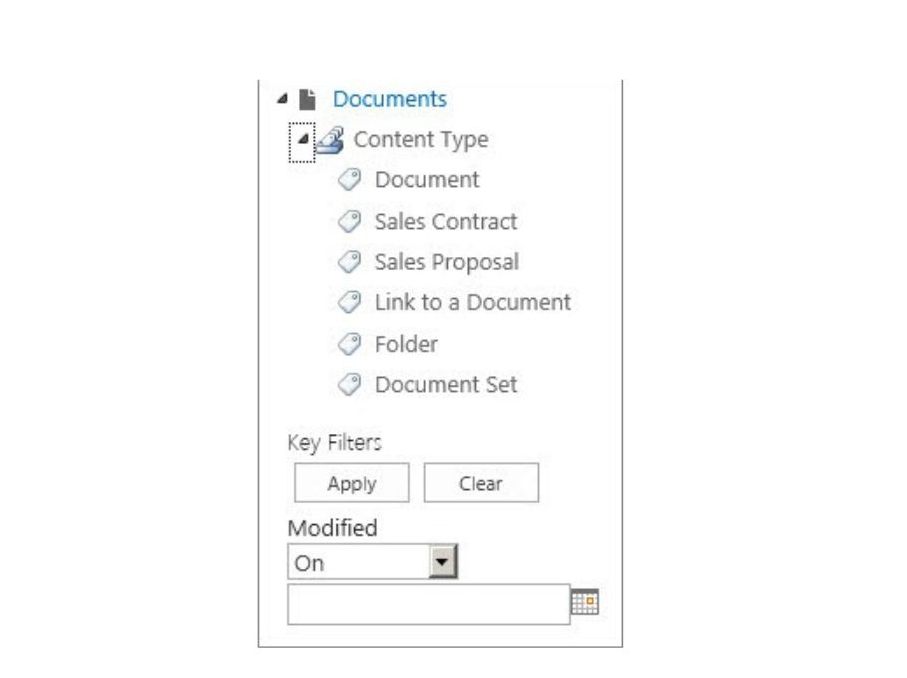The width and height of the screenshot is (907, 678).
Task: Click the tag icon beside Link to a Document
Action: [x=349, y=302]
